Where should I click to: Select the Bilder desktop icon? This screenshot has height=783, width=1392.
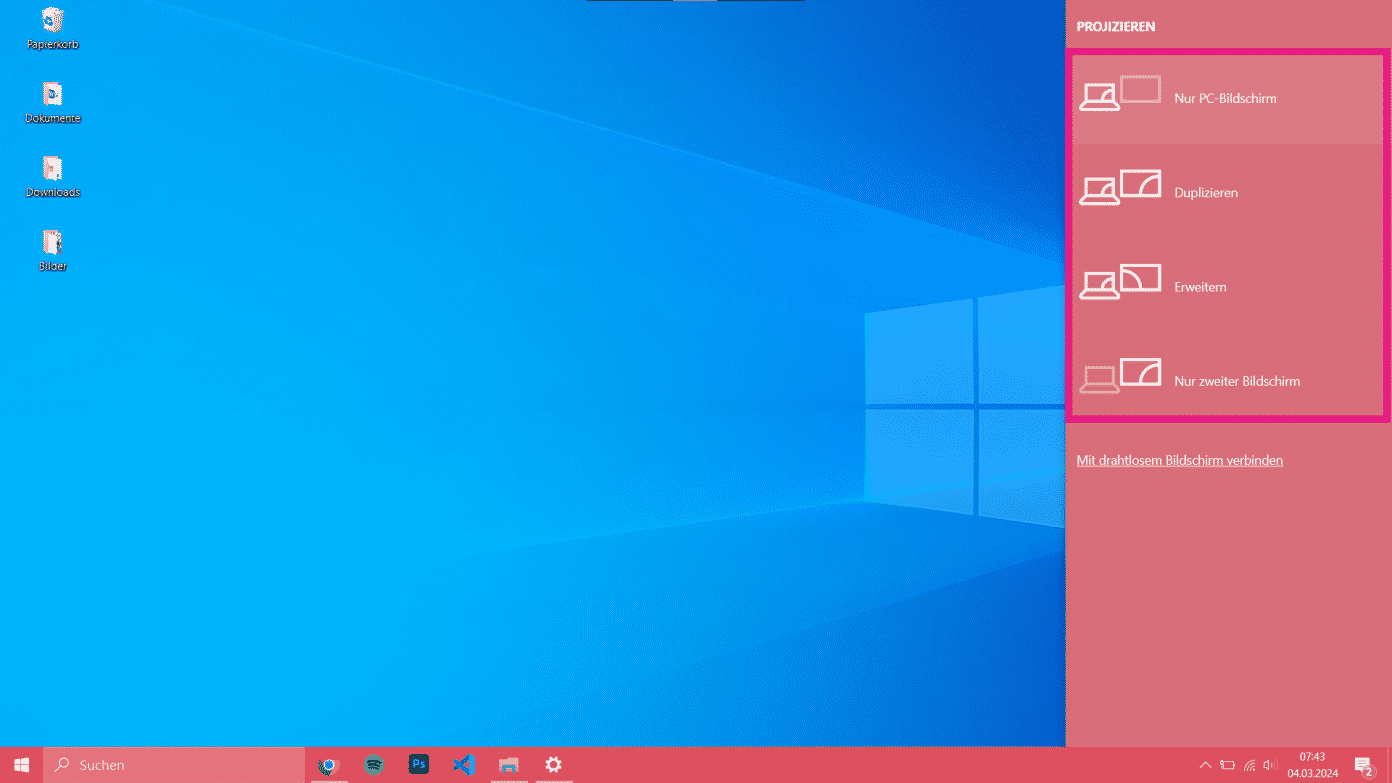click(x=53, y=251)
